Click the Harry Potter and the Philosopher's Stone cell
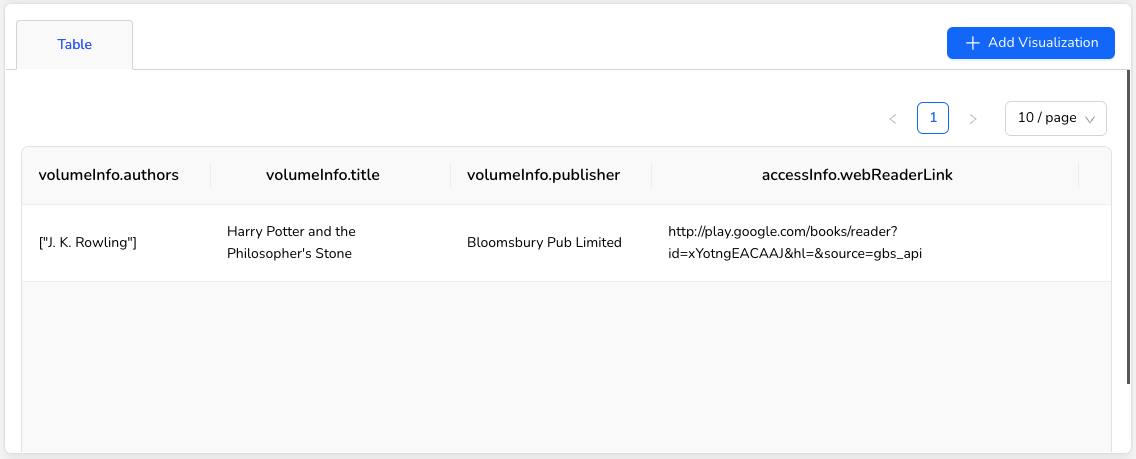 (x=291, y=243)
